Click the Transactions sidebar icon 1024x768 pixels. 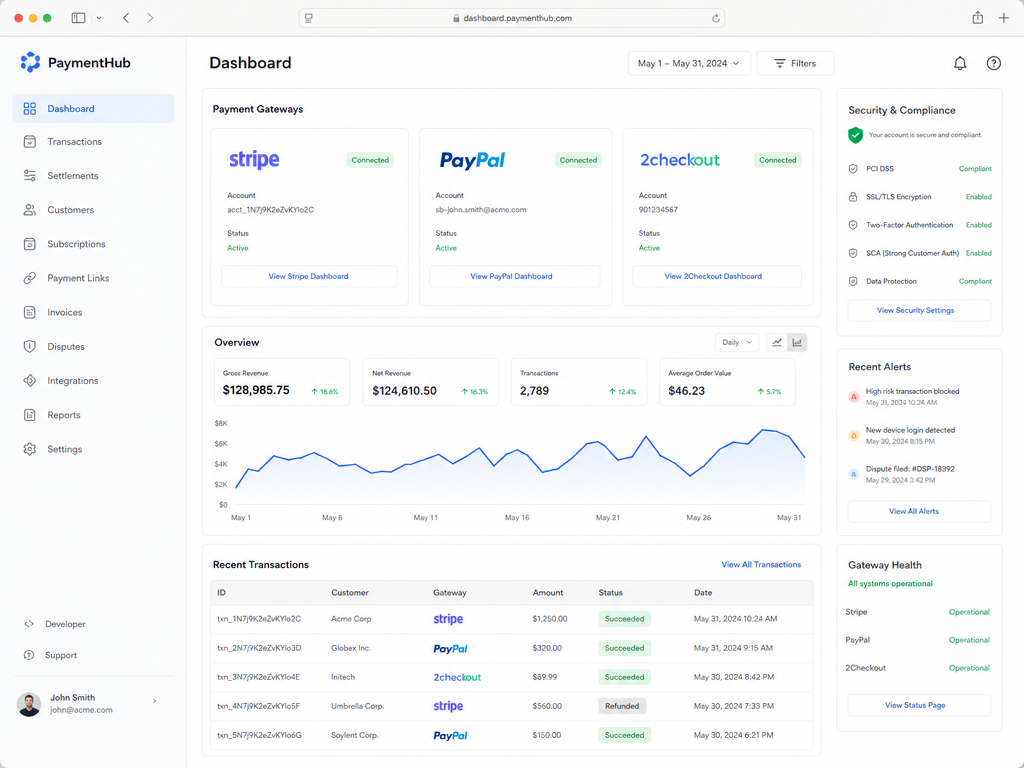[29, 142]
